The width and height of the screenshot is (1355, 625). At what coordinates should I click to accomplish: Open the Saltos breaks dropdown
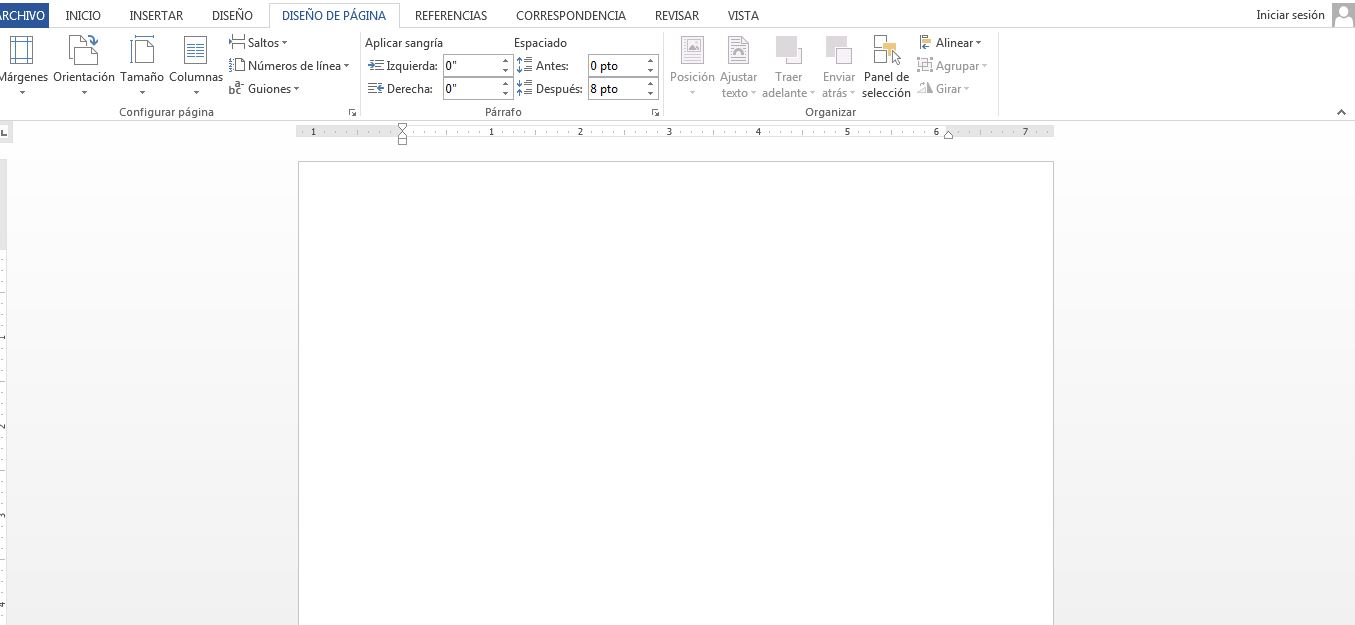258,43
